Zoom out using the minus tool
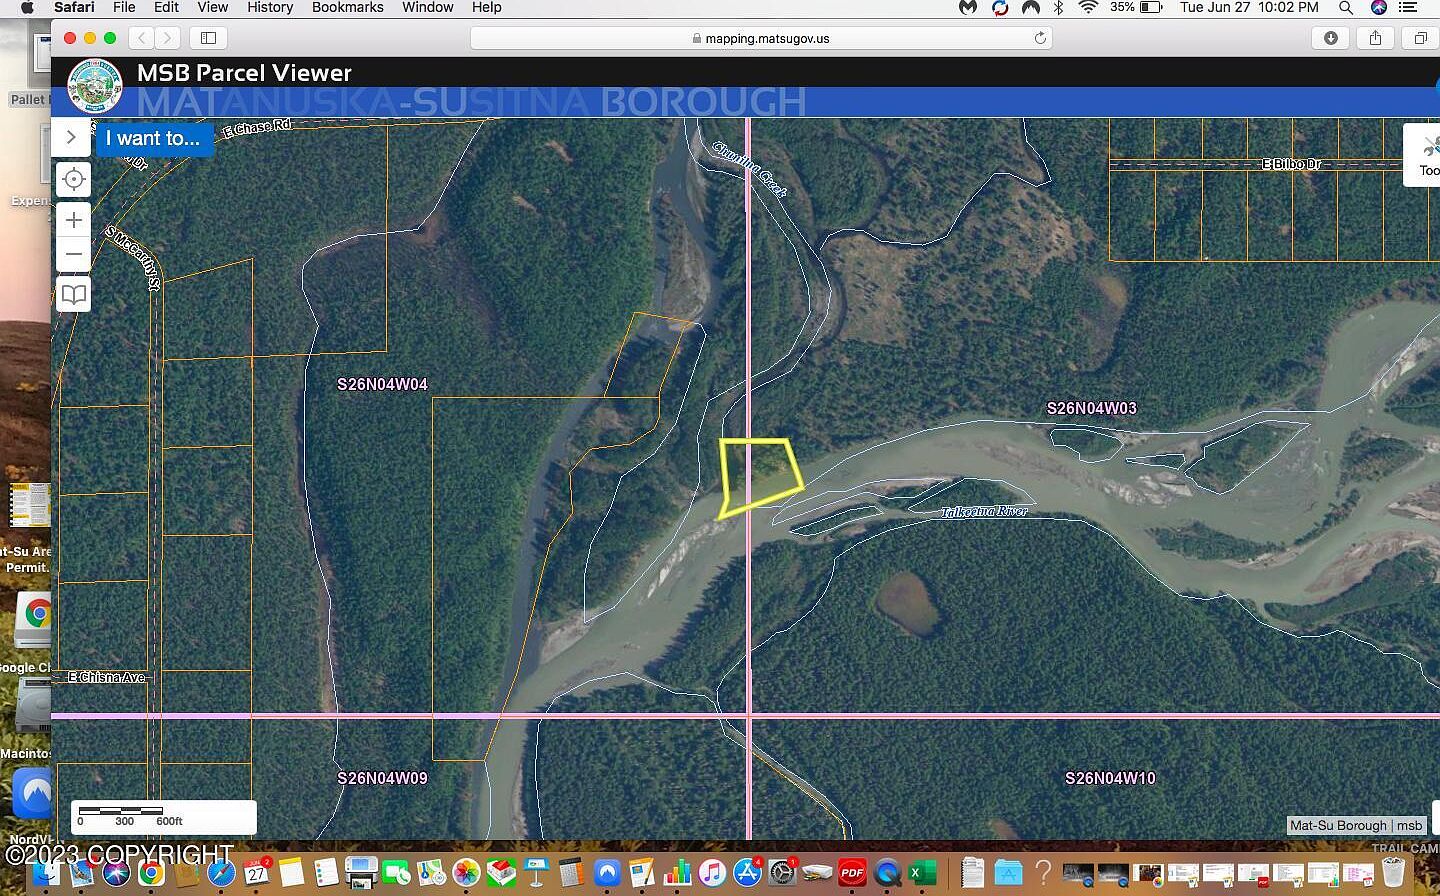Screen dimensions: 1440x896 pos(73,254)
